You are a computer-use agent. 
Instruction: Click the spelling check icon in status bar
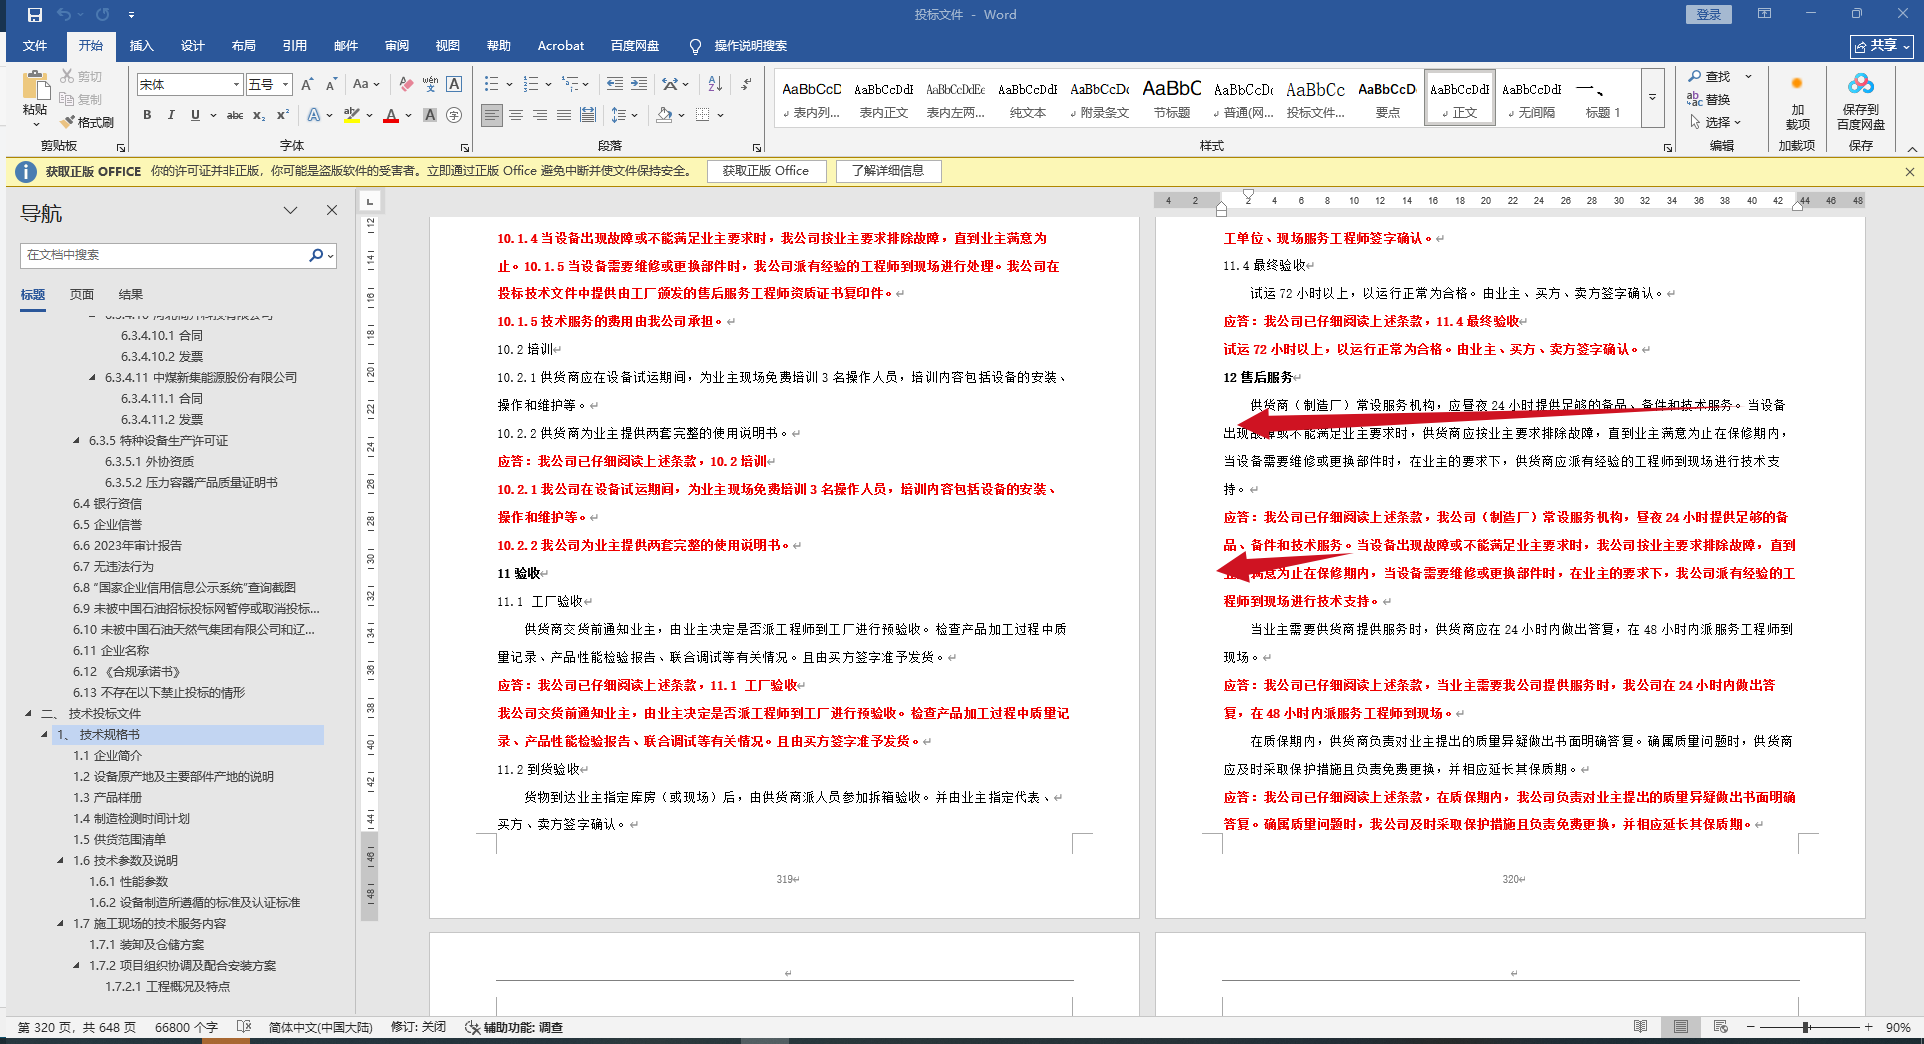[x=244, y=1027]
